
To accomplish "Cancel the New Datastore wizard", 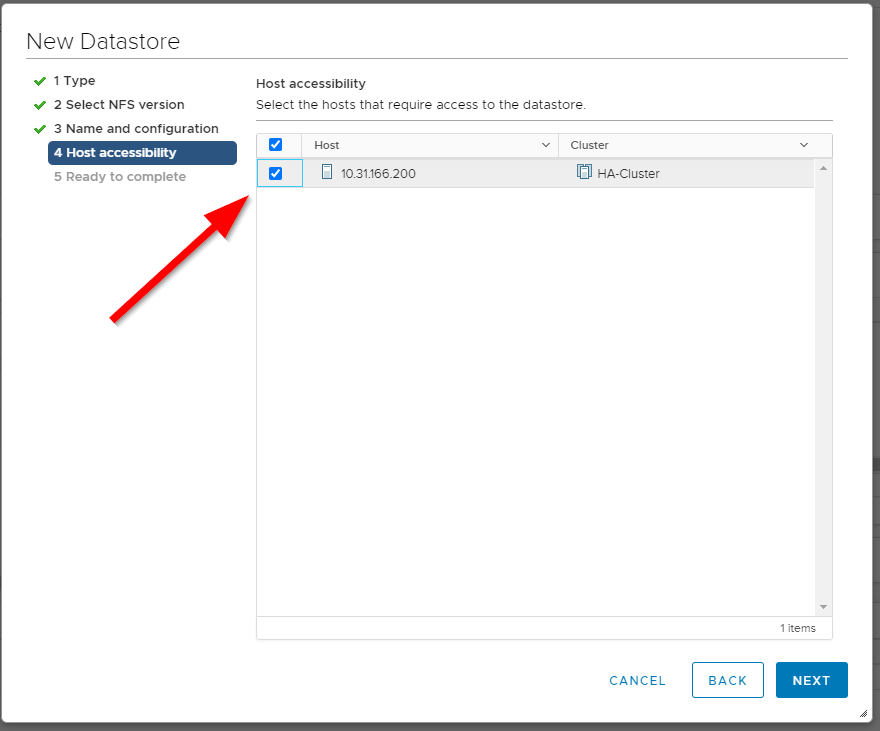I will coord(637,680).
